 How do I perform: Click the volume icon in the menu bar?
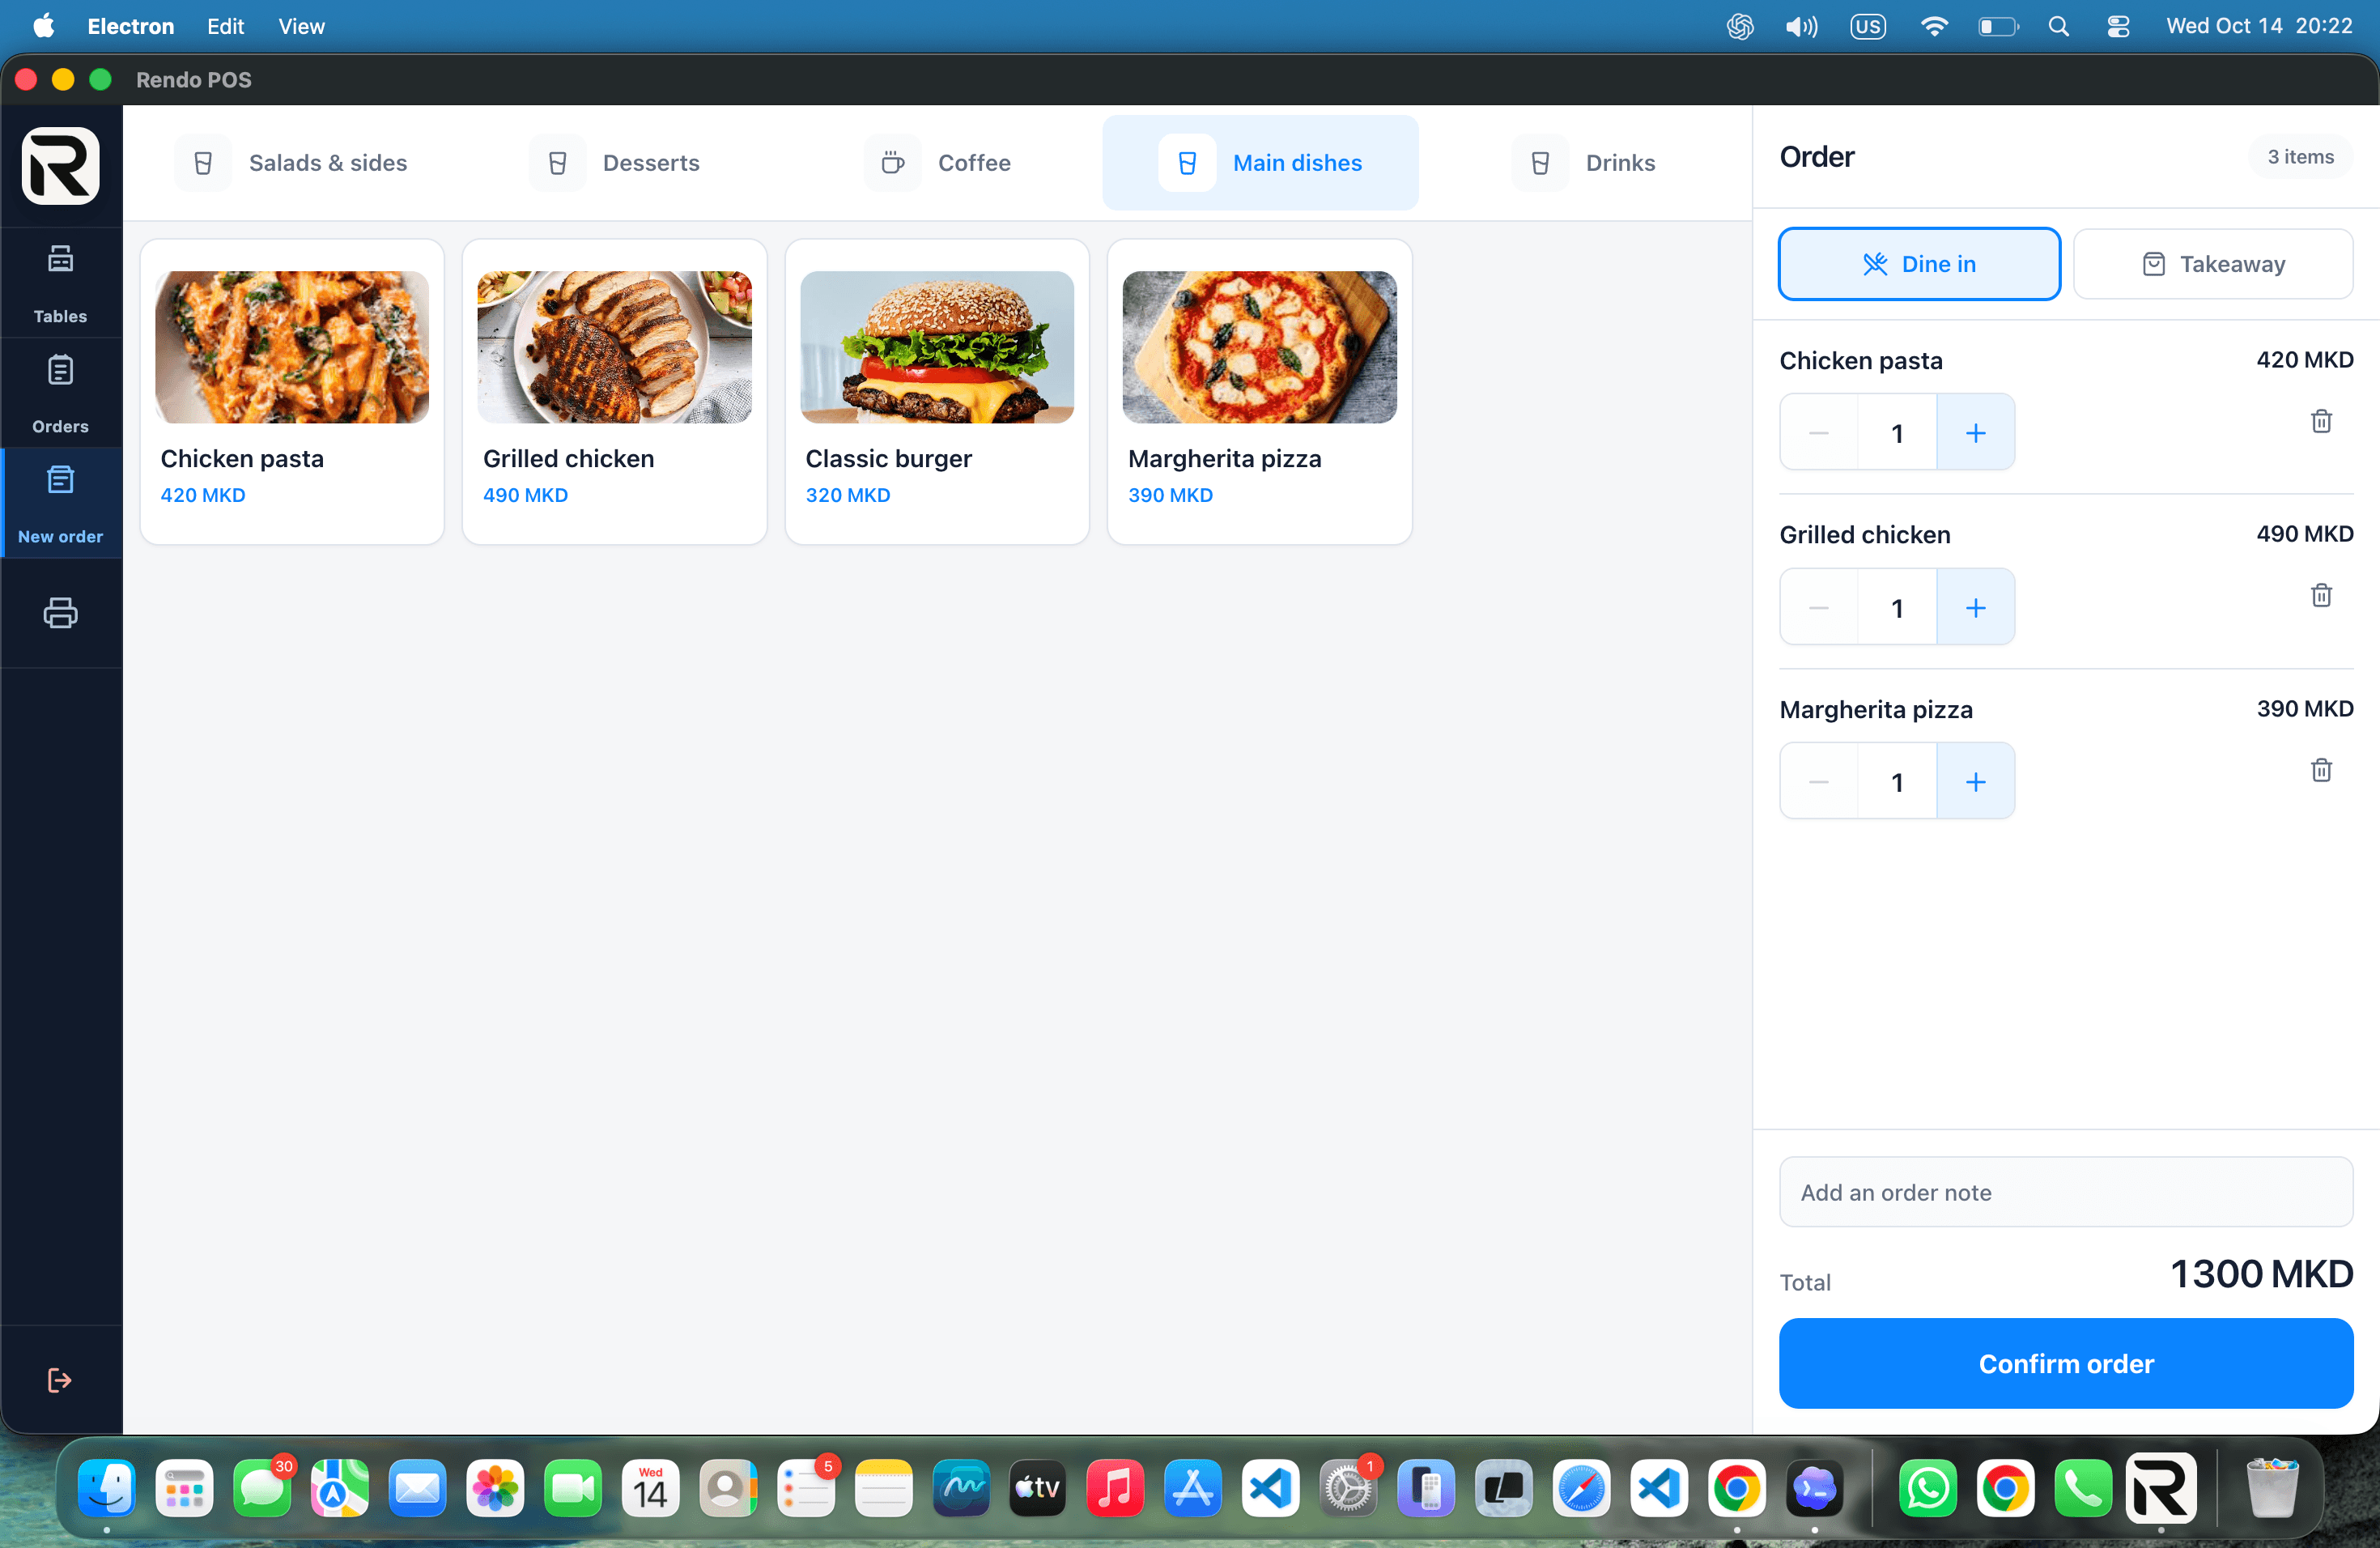pos(1801,26)
